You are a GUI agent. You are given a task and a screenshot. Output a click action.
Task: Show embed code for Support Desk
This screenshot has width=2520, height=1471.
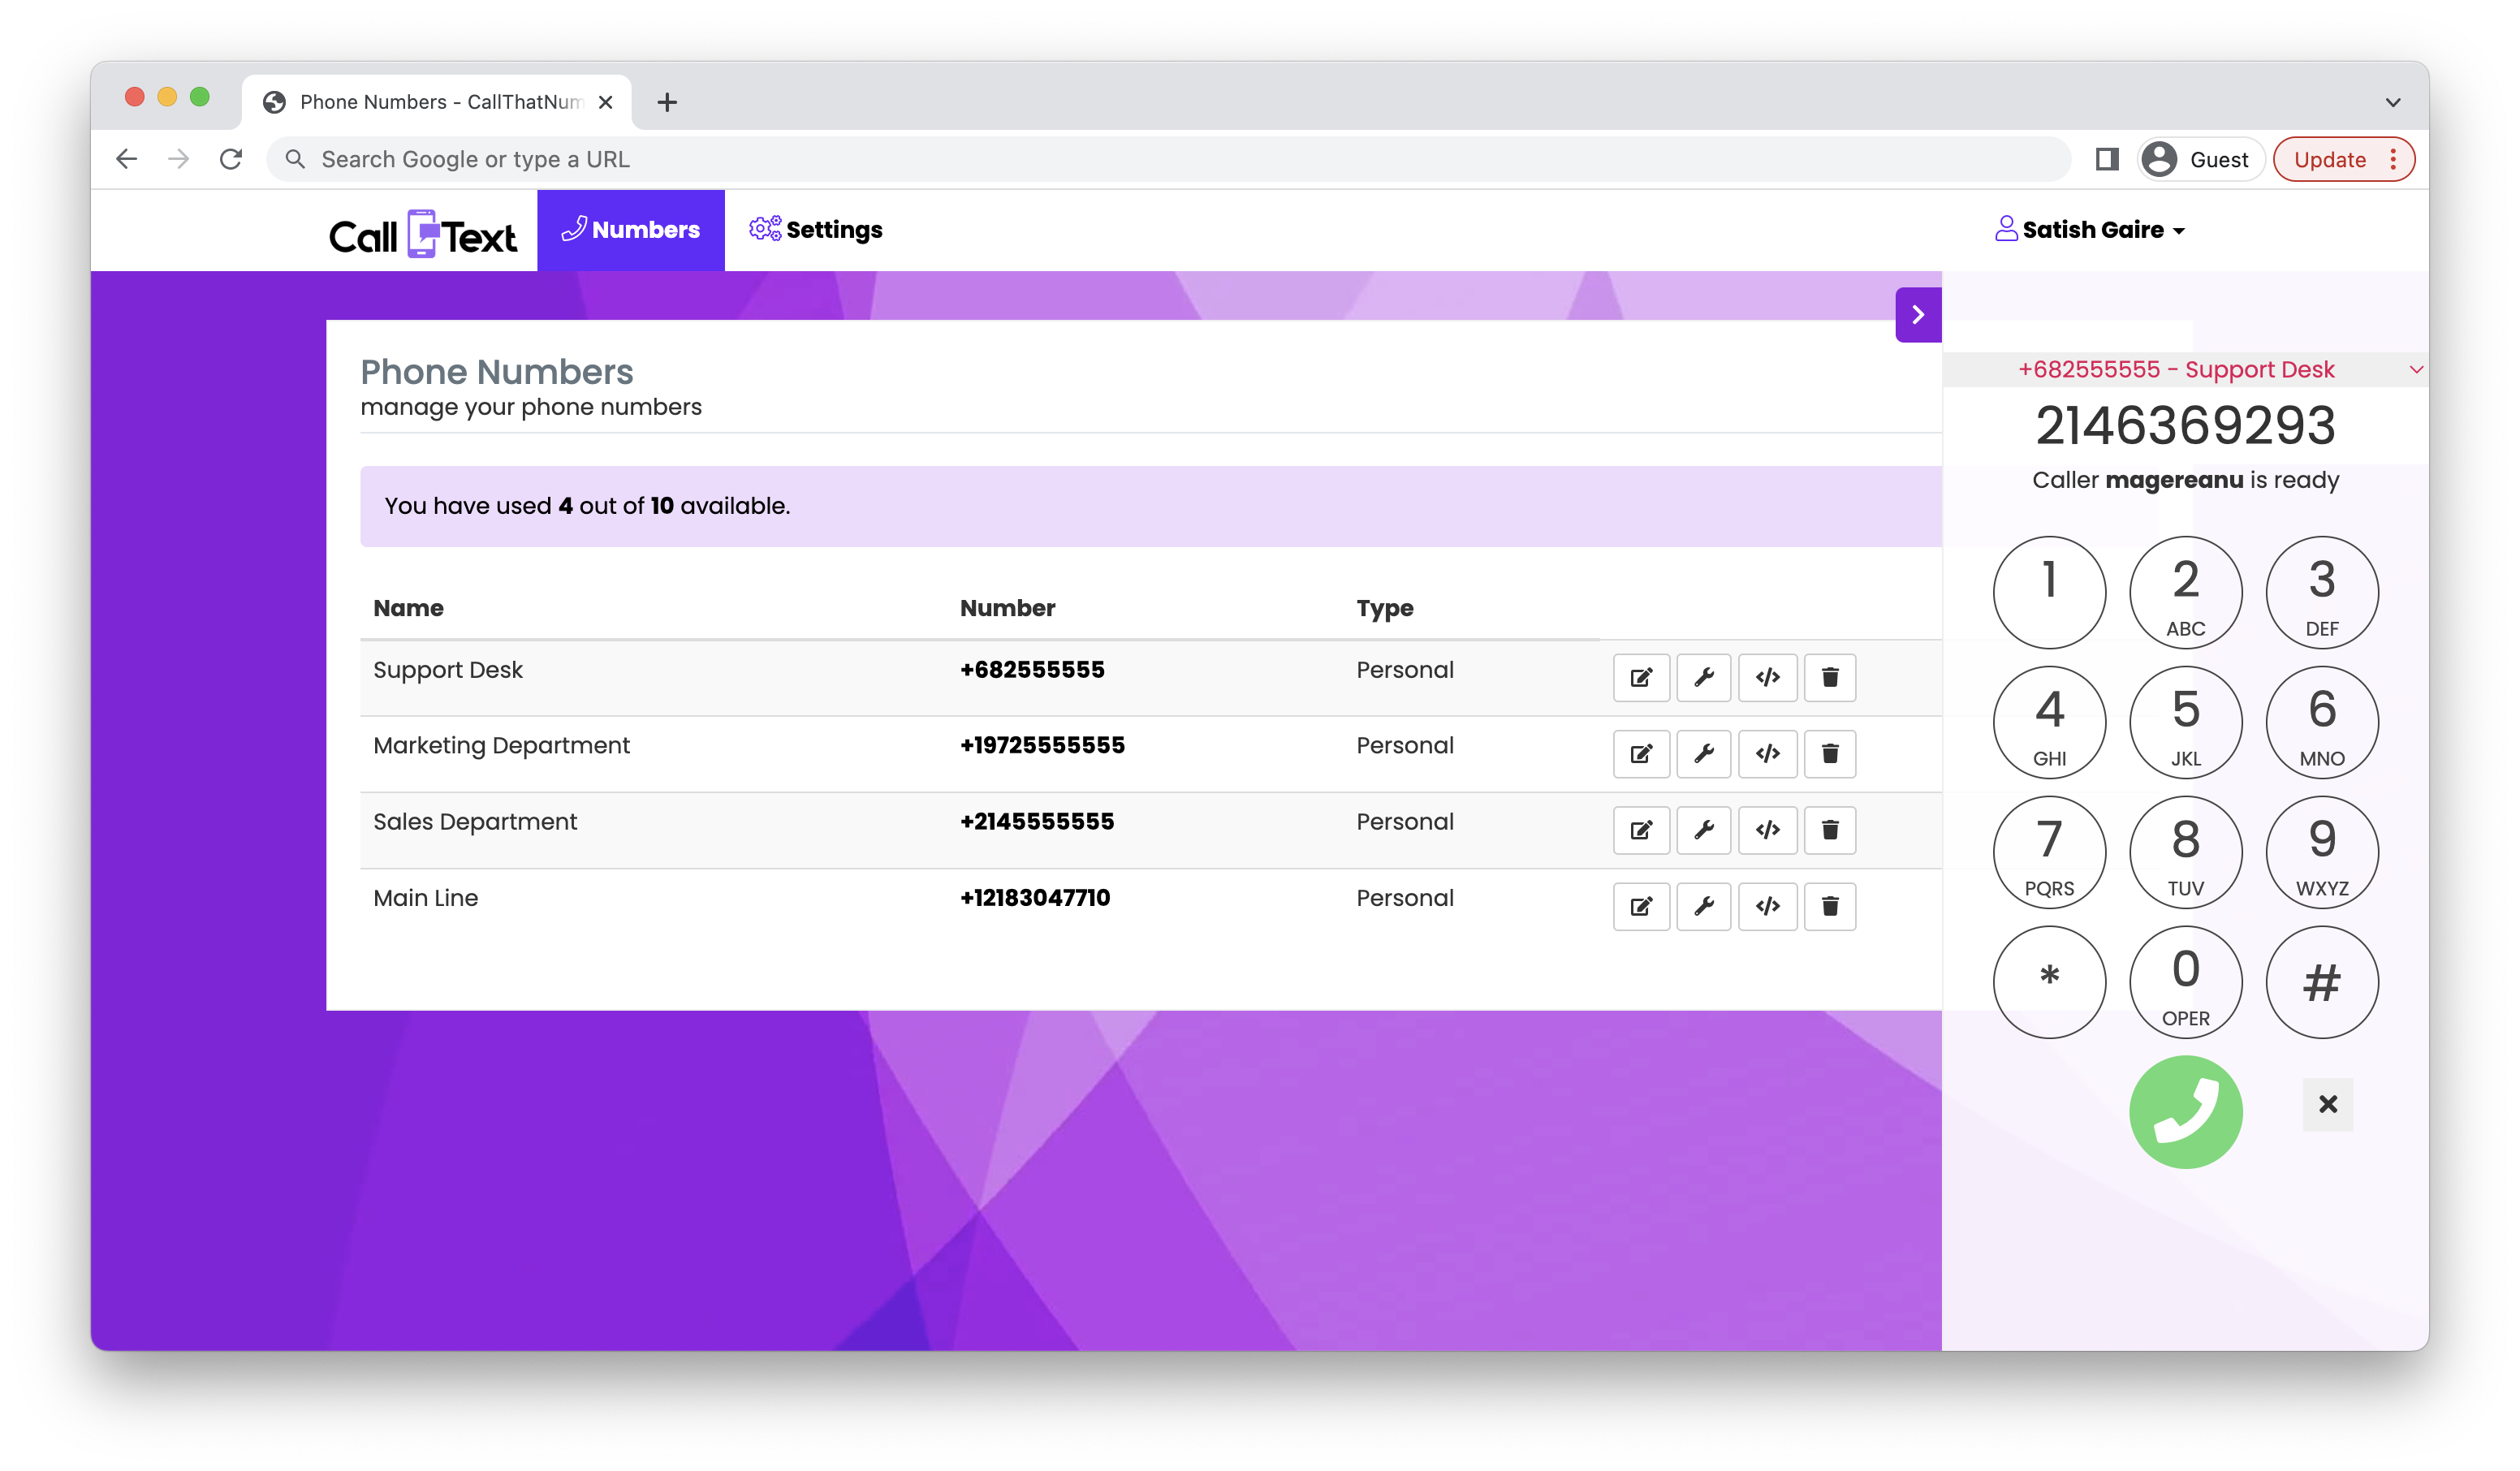(1767, 677)
